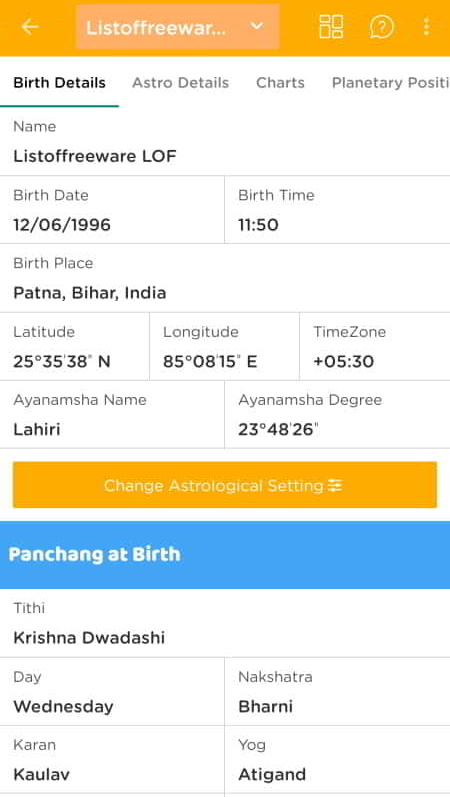Screen dimensions: 450x797
Task: Open the Charts tab
Action: point(280,83)
